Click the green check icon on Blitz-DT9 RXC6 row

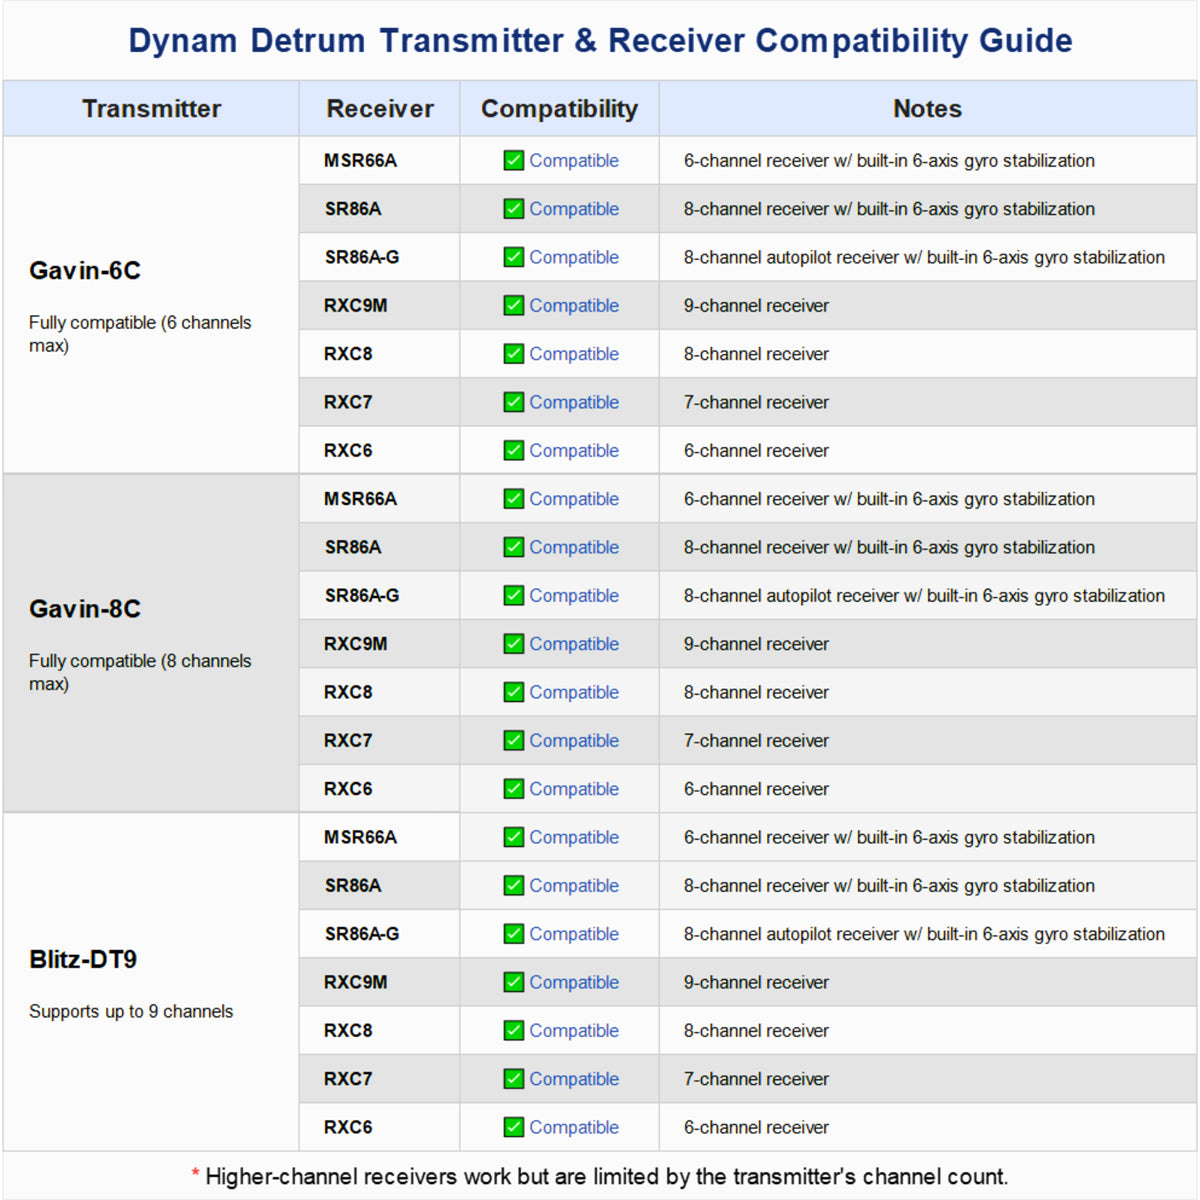pos(513,1127)
